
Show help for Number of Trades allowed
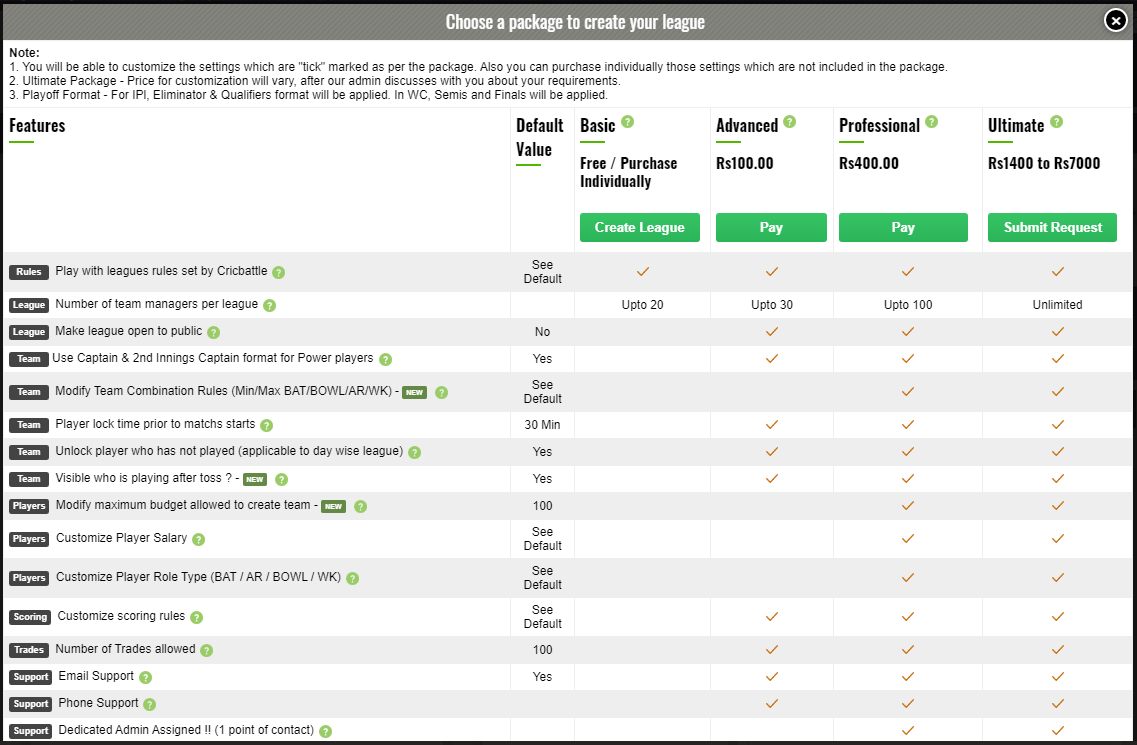(x=207, y=650)
